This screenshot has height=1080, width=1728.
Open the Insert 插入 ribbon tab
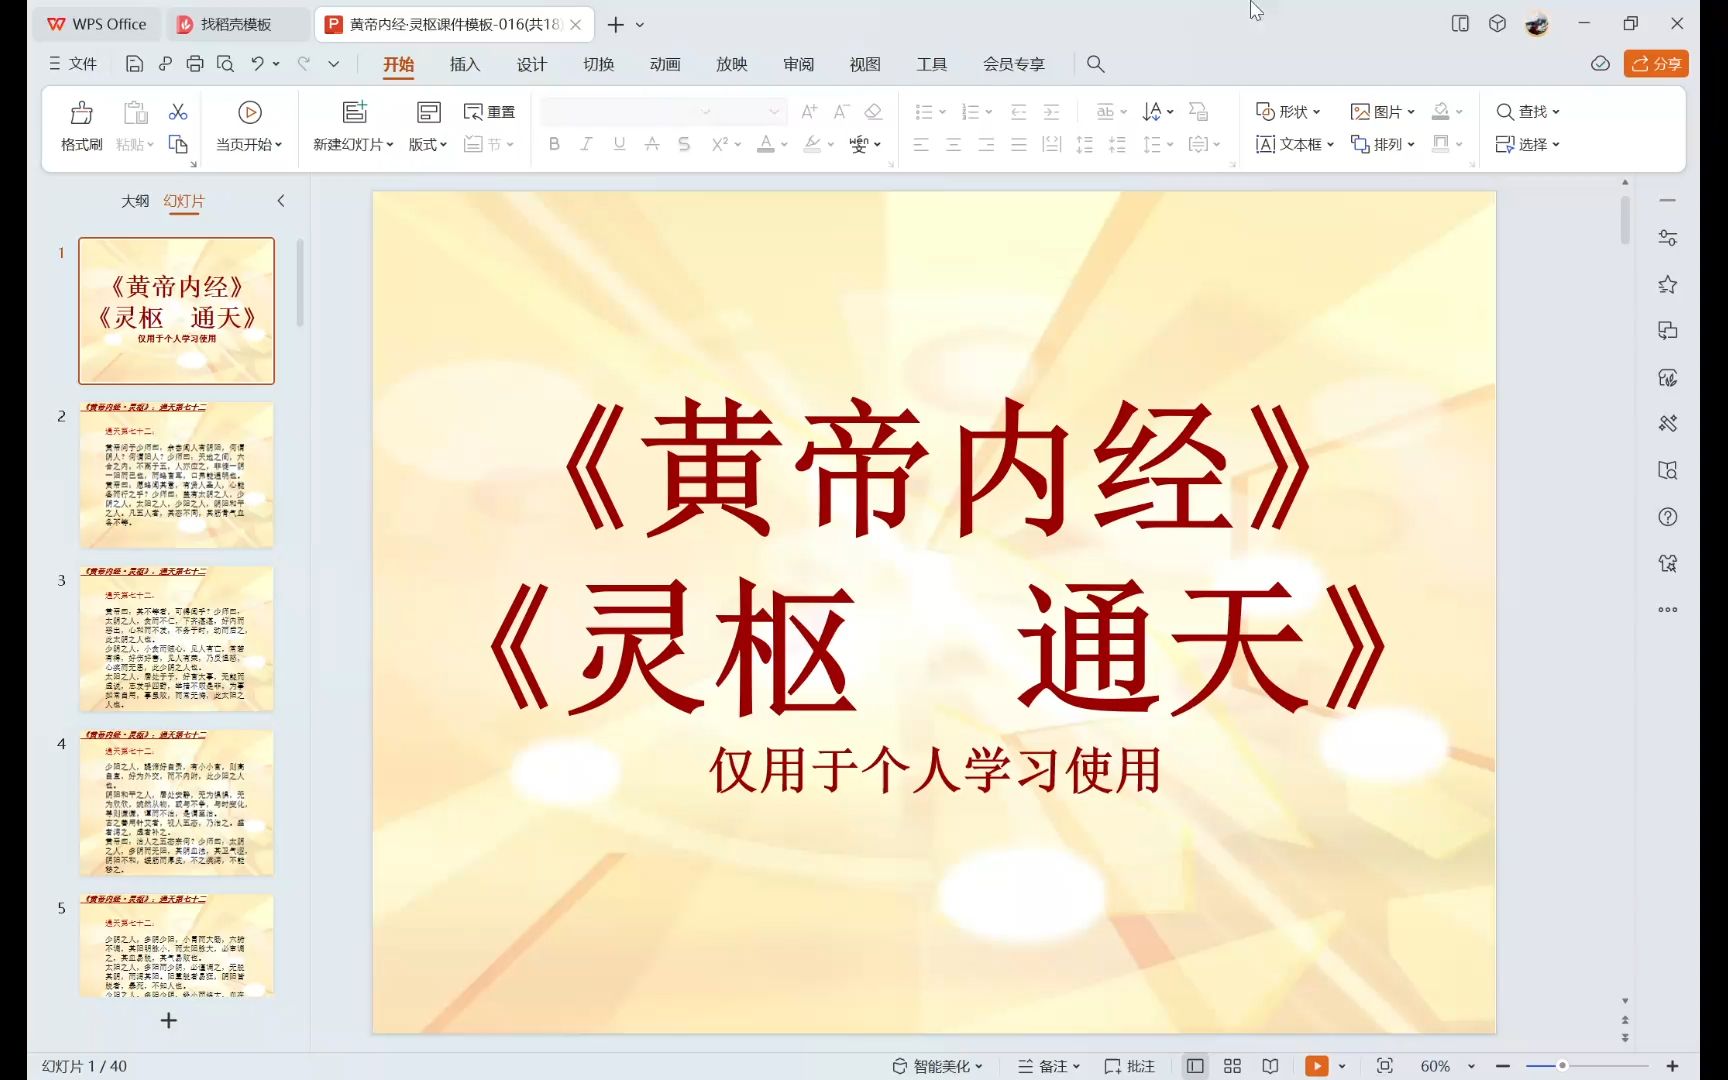(465, 64)
